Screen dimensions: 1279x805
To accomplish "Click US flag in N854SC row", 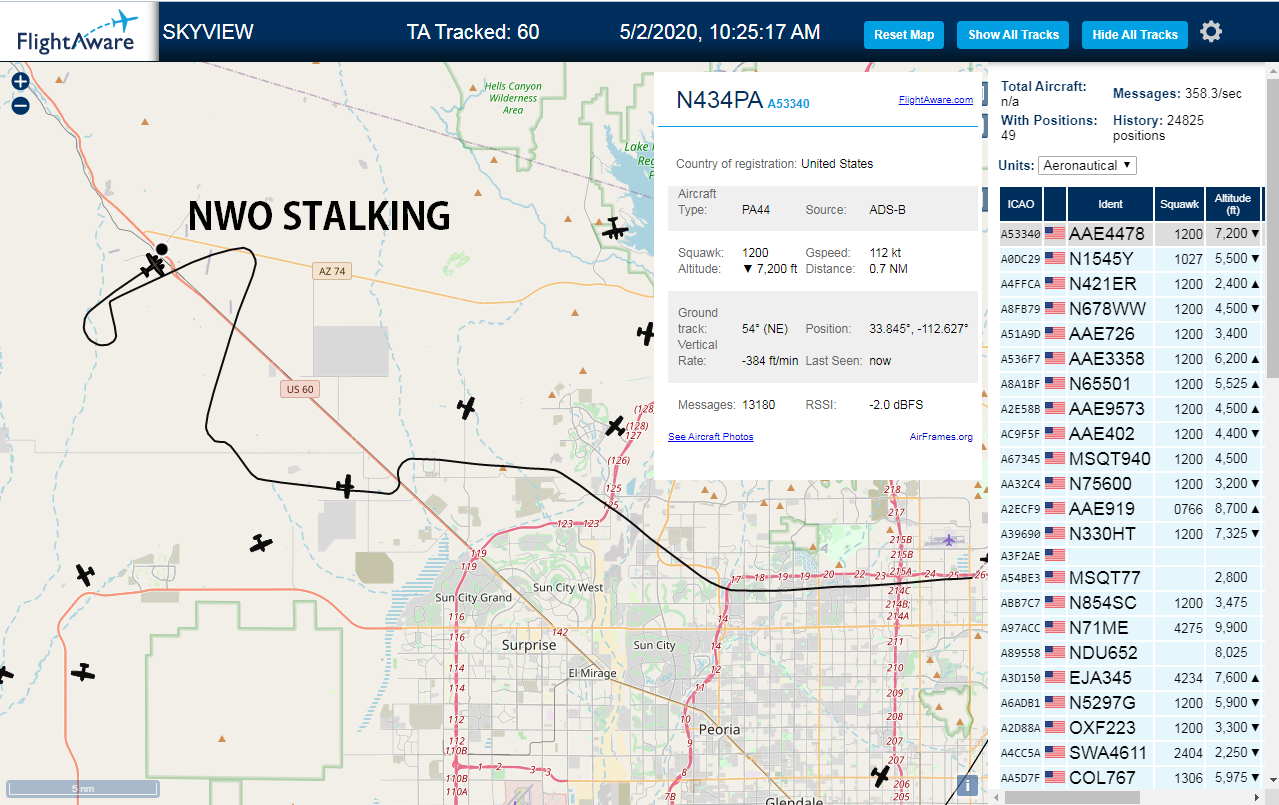I will click(1055, 603).
